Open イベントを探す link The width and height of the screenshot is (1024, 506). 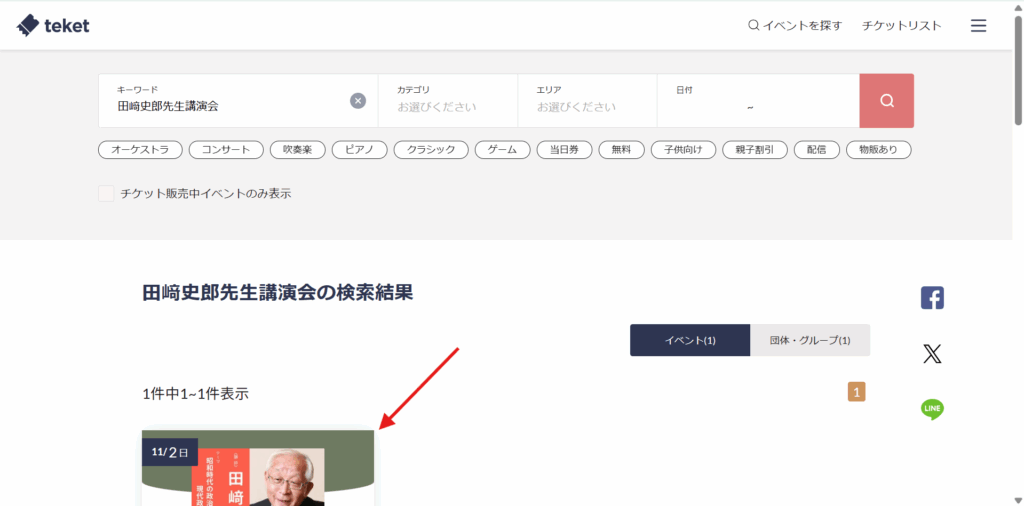tap(795, 26)
